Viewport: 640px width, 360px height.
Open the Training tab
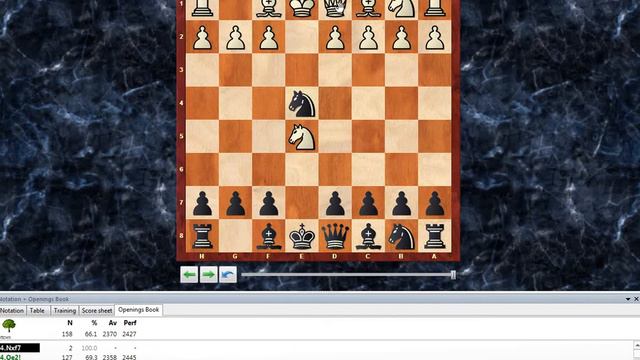65,311
